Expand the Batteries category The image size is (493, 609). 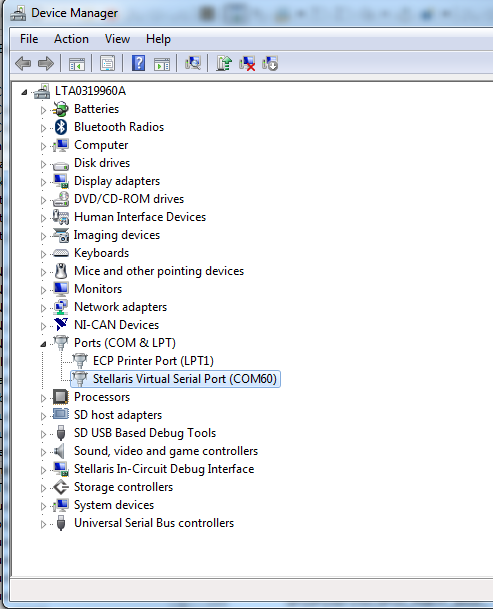click(x=43, y=110)
